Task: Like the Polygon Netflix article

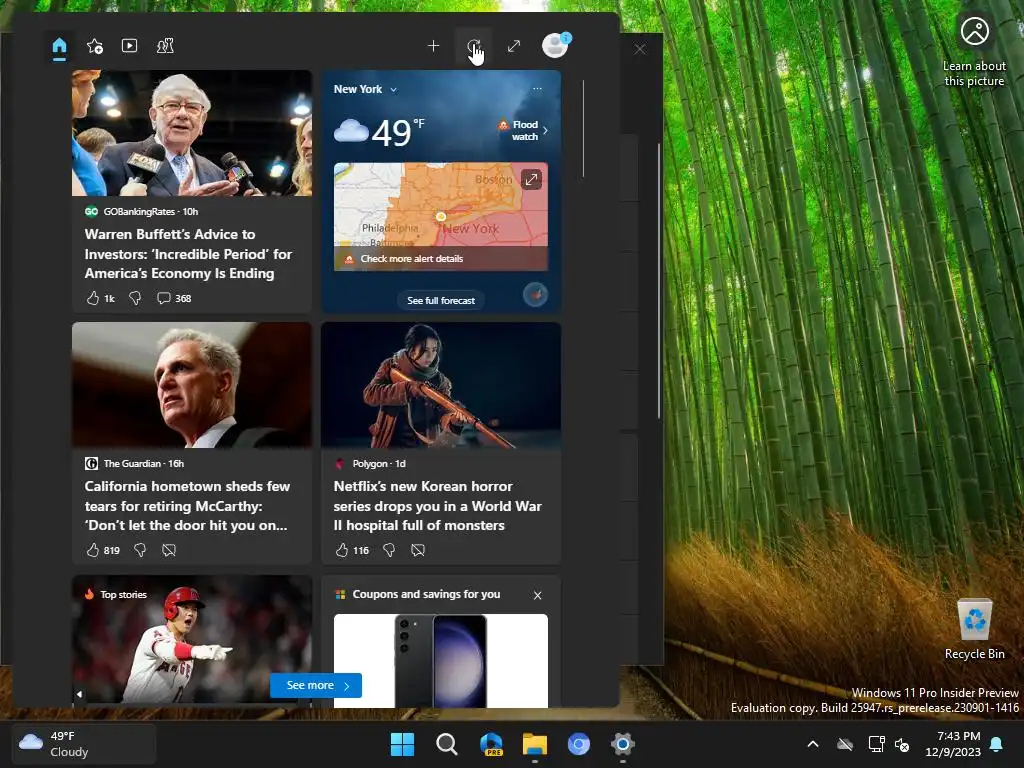Action: [352, 551]
